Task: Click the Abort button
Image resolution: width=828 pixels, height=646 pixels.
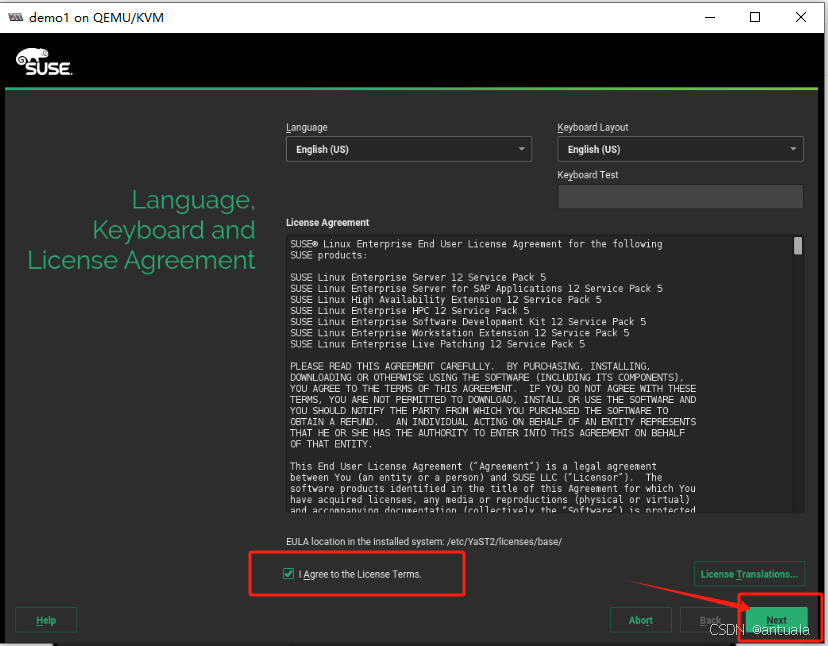Action: pyautogui.click(x=641, y=620)
